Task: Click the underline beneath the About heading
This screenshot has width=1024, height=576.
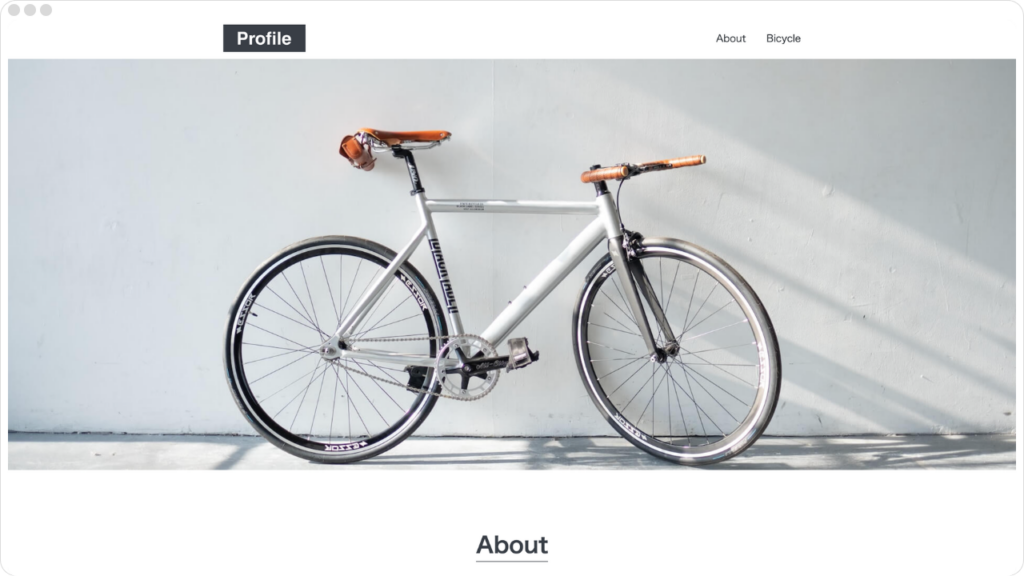Action: coord(511,560)
